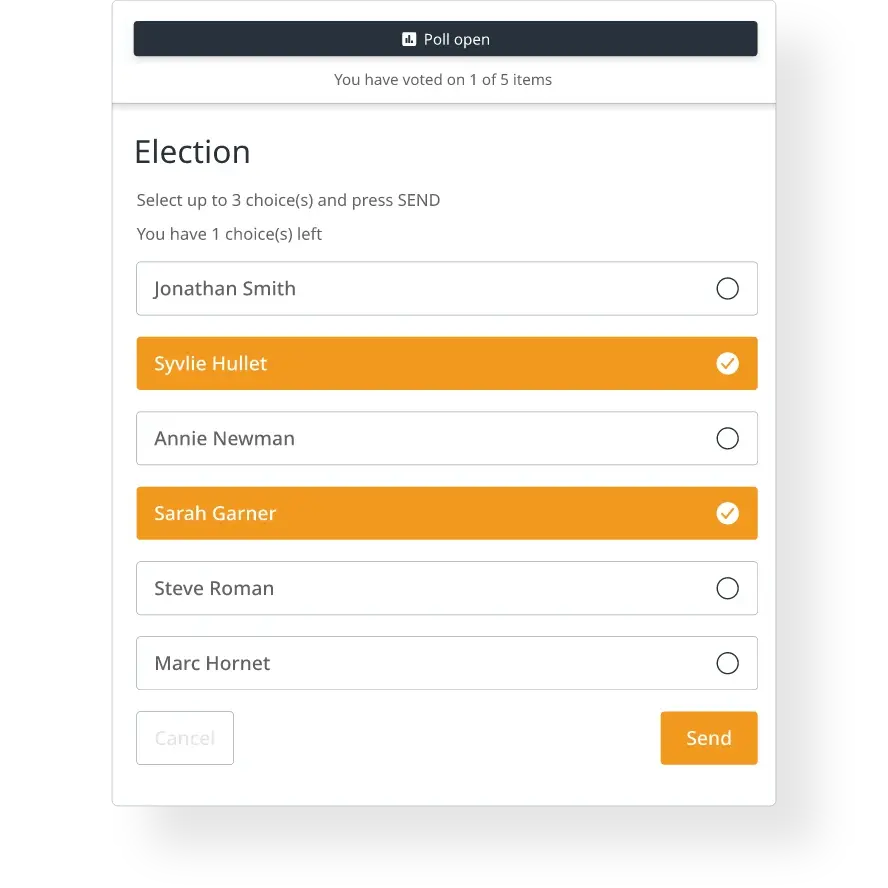Select the Steve Roman radio button
The image size is (888, 888).
[727, 588]
